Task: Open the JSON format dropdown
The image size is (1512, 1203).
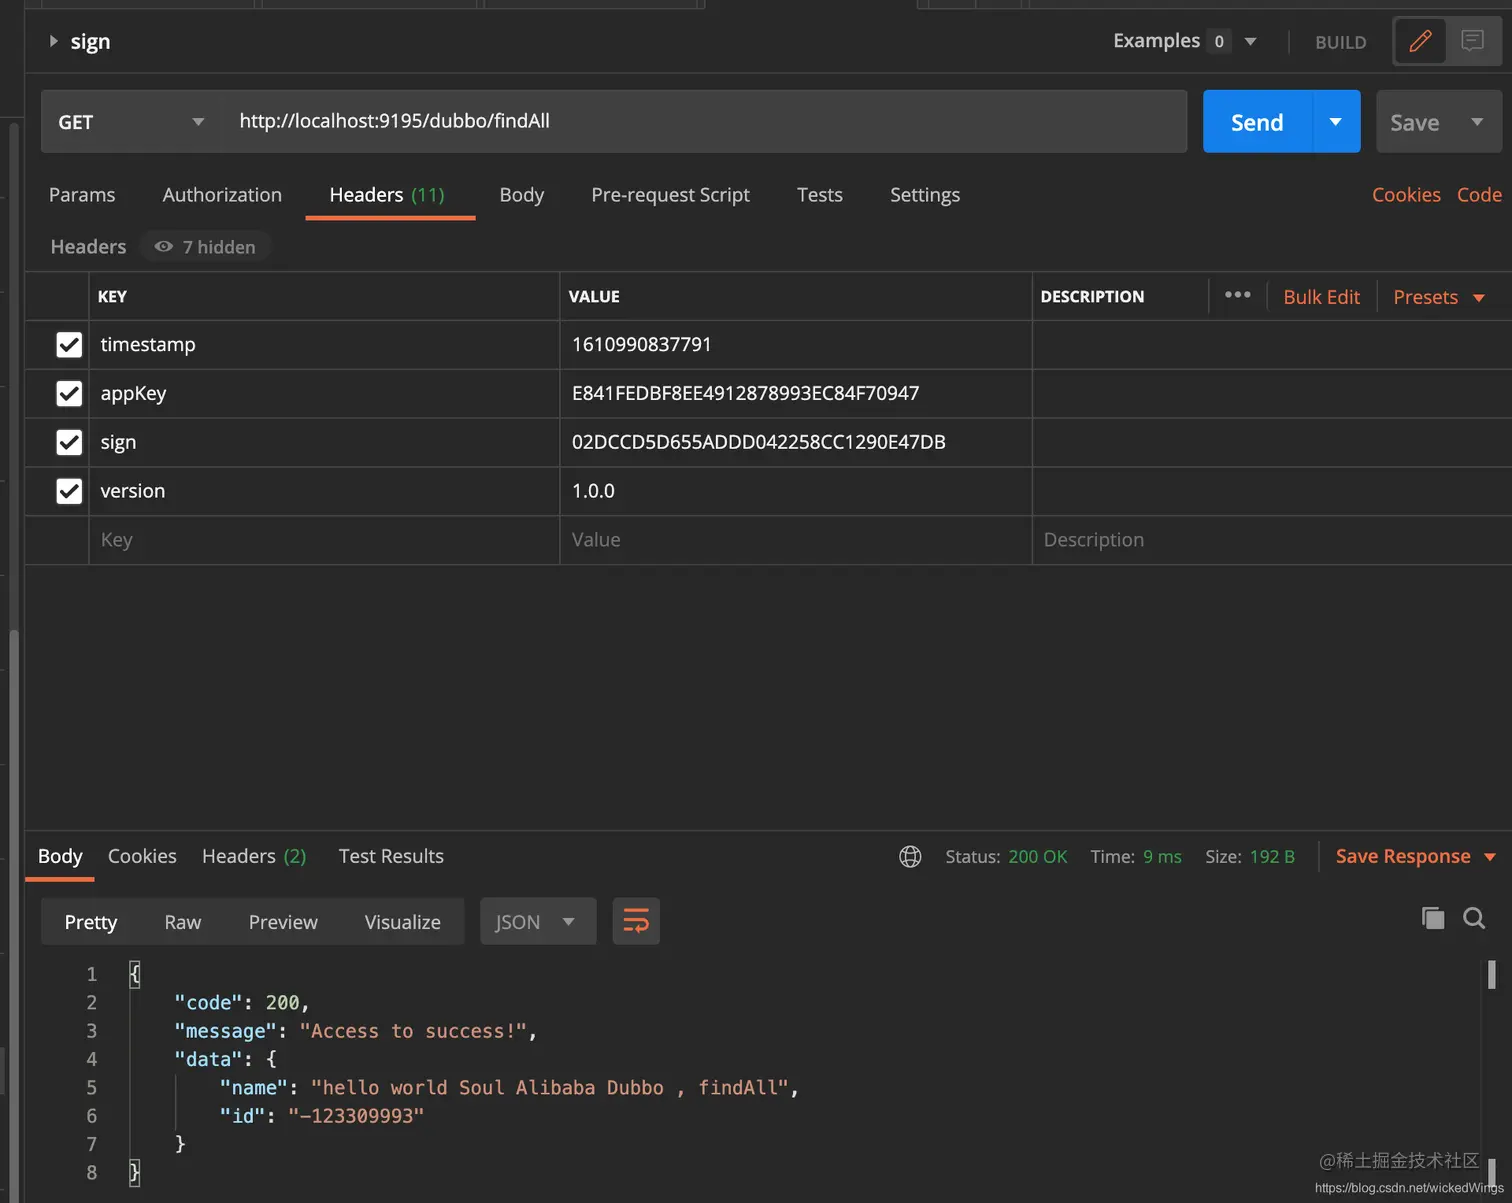Action: click(538, 921)
